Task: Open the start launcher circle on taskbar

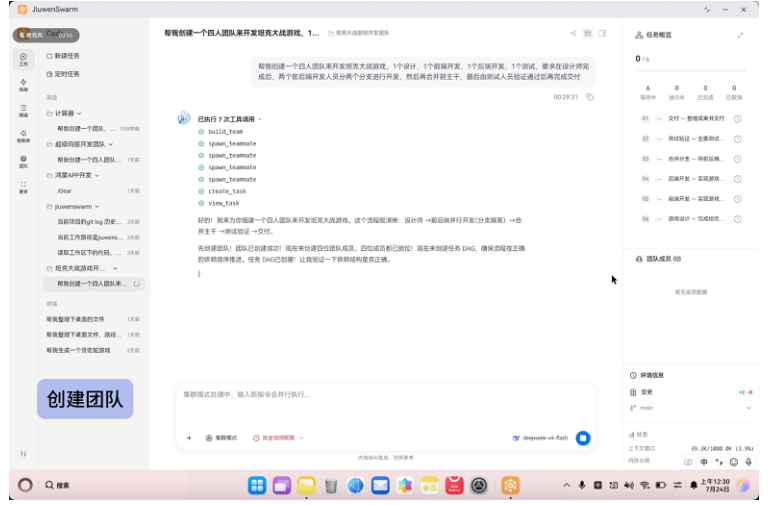Action: [x=25, y=485]
